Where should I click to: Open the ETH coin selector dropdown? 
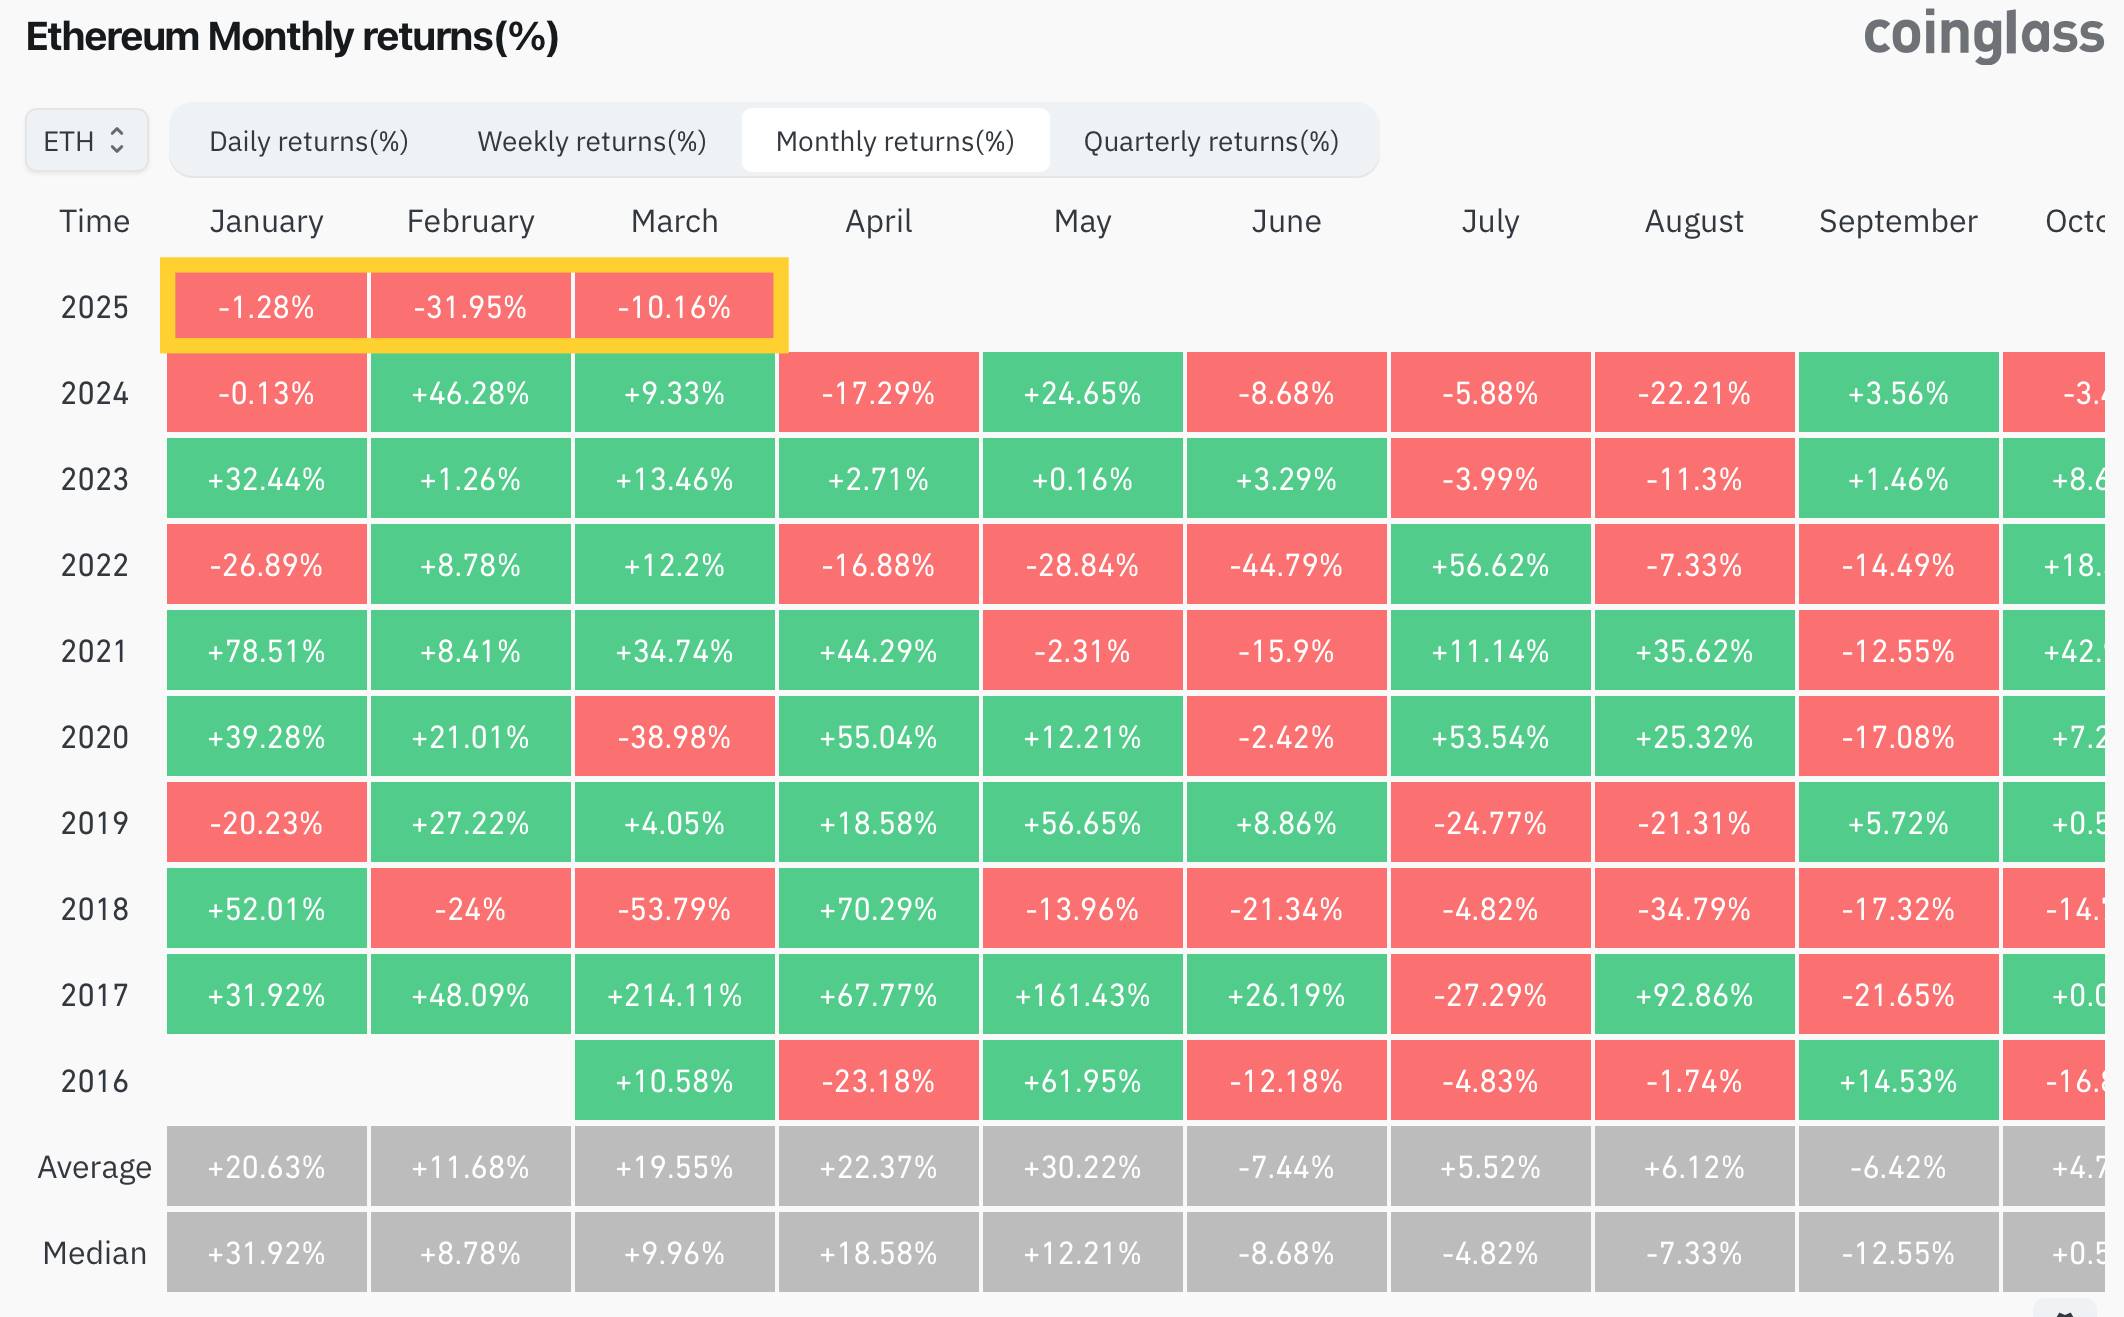86,141
